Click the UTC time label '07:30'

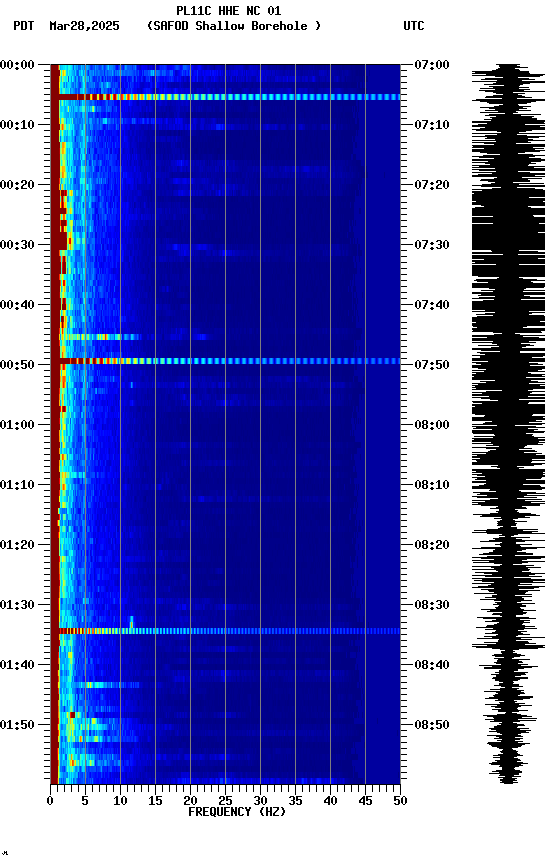(x=432, y=245)
